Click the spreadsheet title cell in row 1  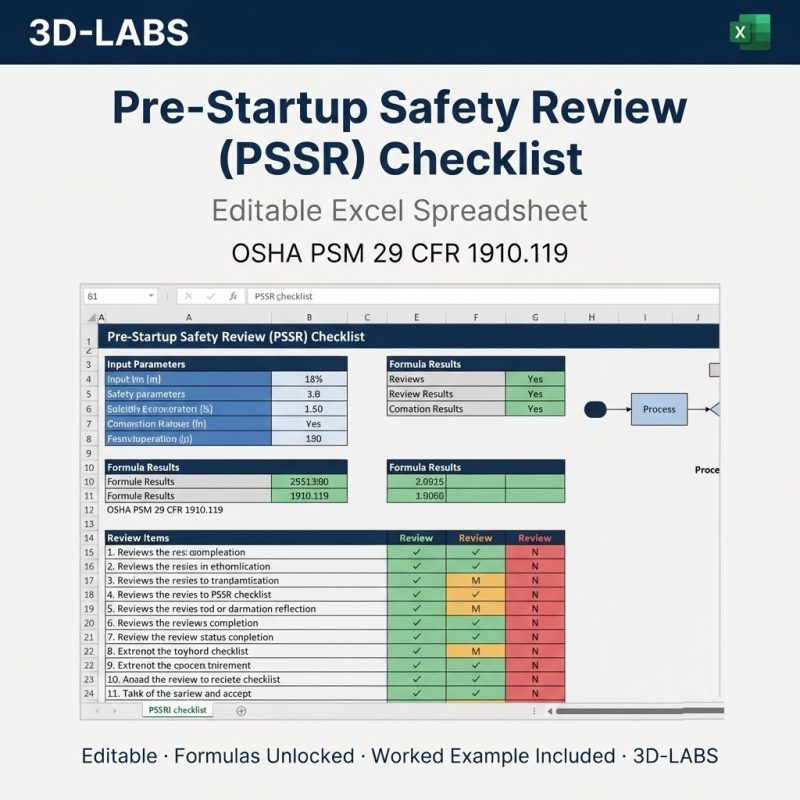coord(409,337)
